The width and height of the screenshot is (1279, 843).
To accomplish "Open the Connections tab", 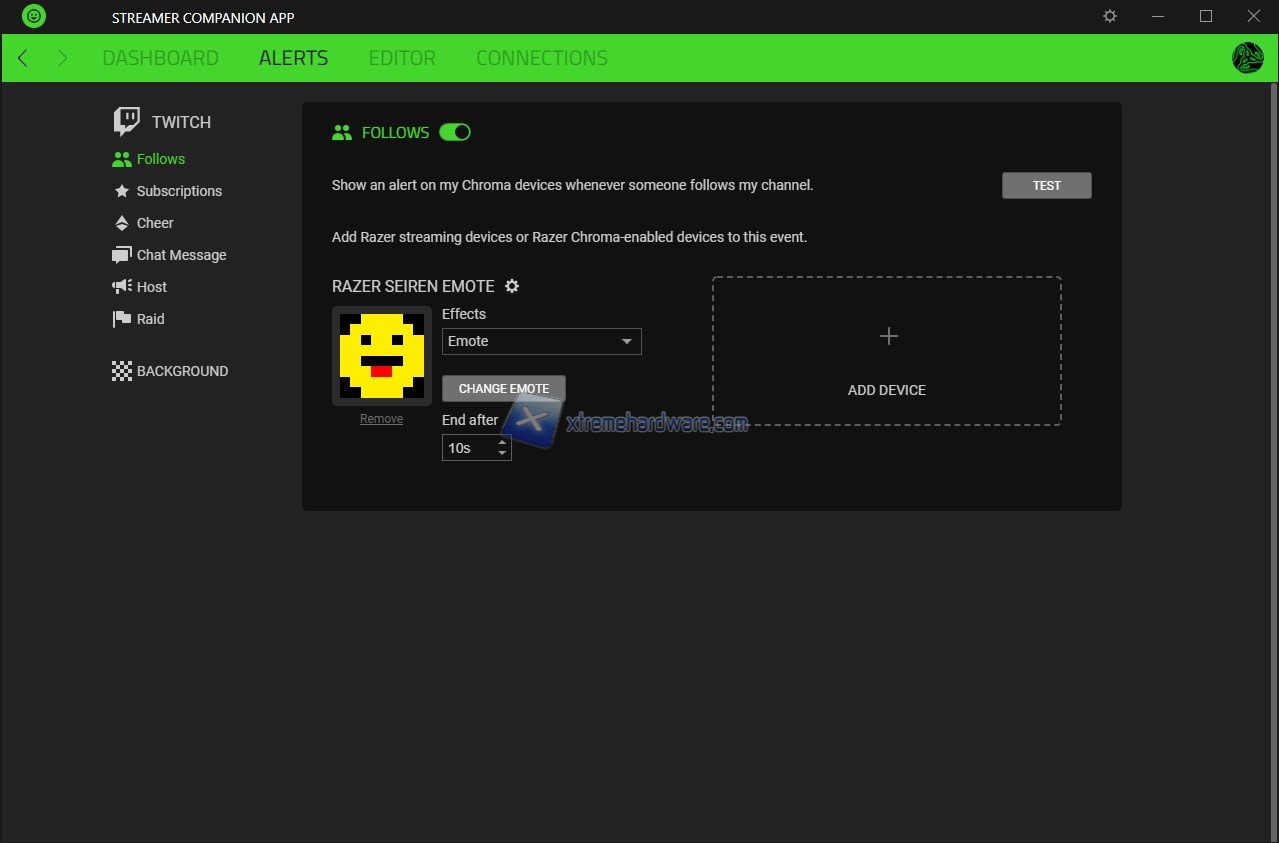I will (541, 58).
